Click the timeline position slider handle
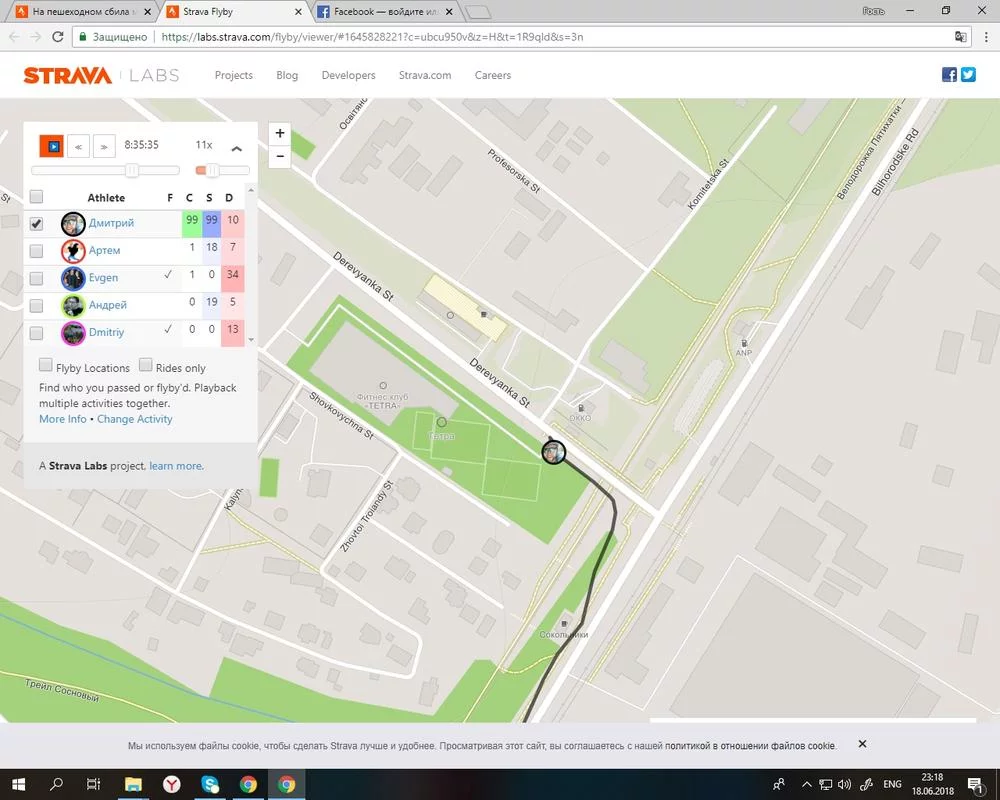Image resolution: width=1000 pixels, height=800 pixels. point(132,170)
